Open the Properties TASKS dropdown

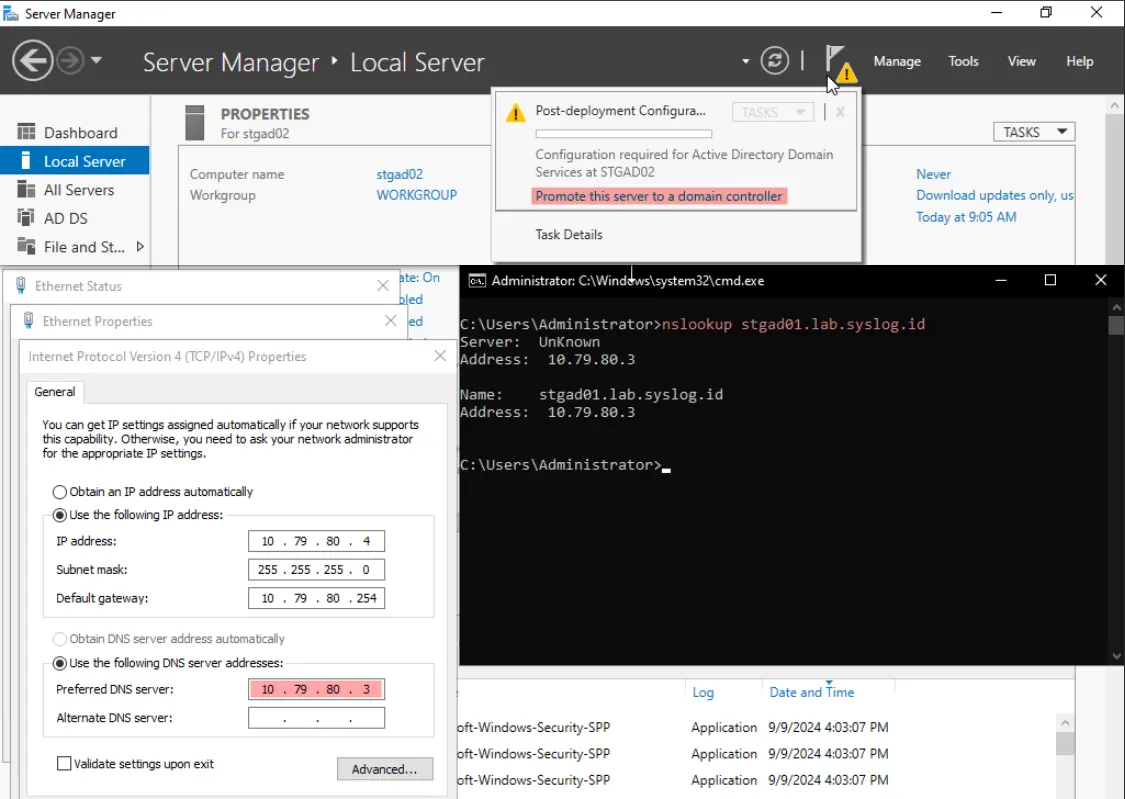click(1034, 132)
